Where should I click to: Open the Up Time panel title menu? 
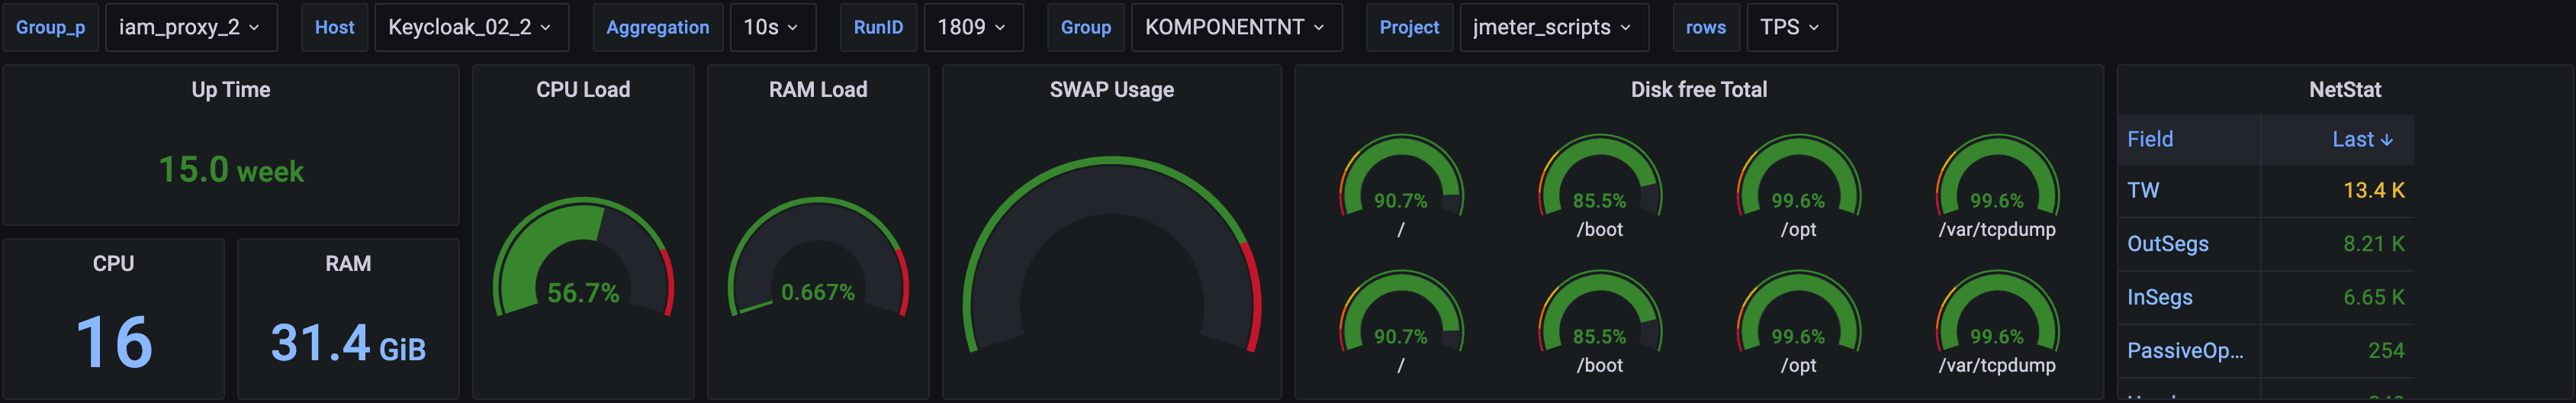pyautogui.click(x=231, y=89)
